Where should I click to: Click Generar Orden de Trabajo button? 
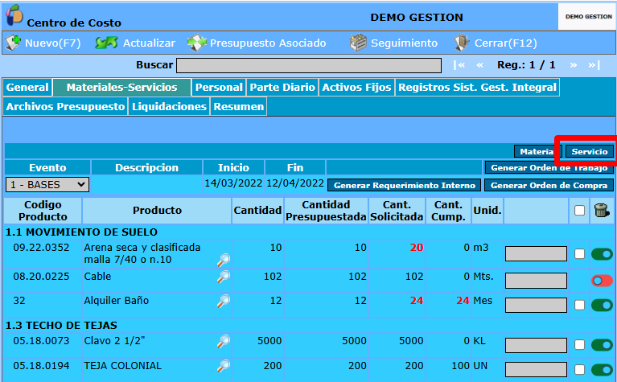(549, 168)
